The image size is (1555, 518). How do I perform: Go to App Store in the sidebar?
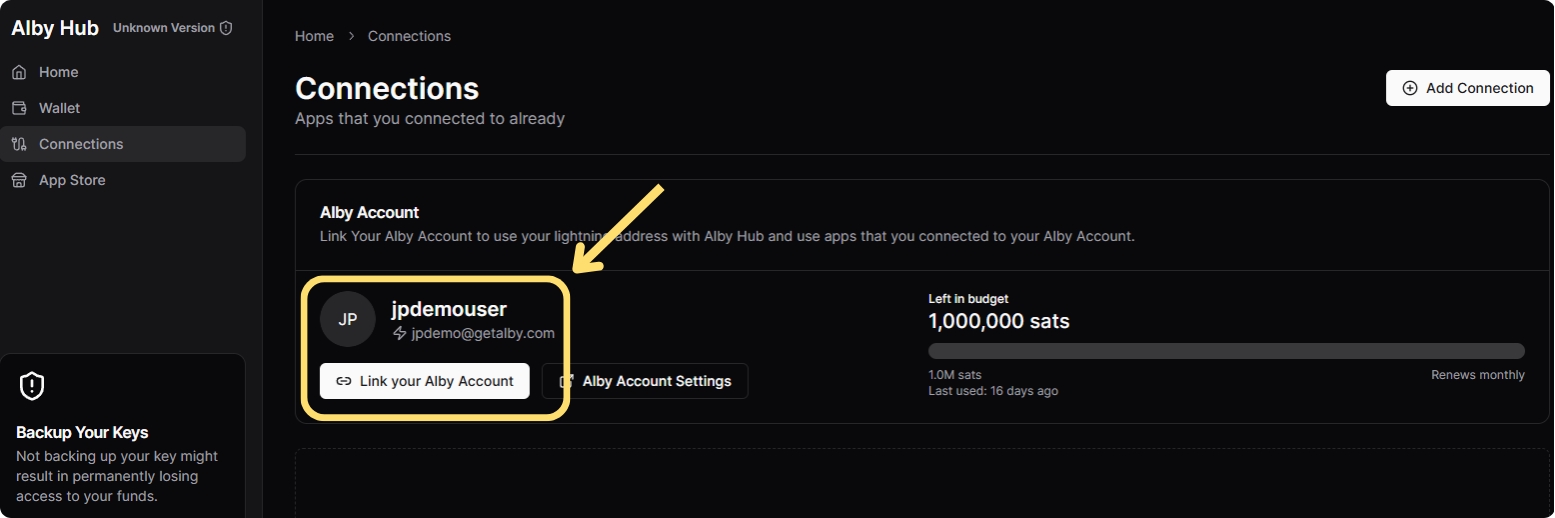(72, 180)
